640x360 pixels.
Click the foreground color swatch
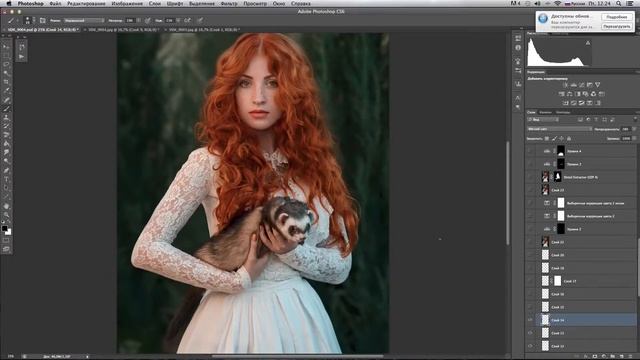pos(4,228)
